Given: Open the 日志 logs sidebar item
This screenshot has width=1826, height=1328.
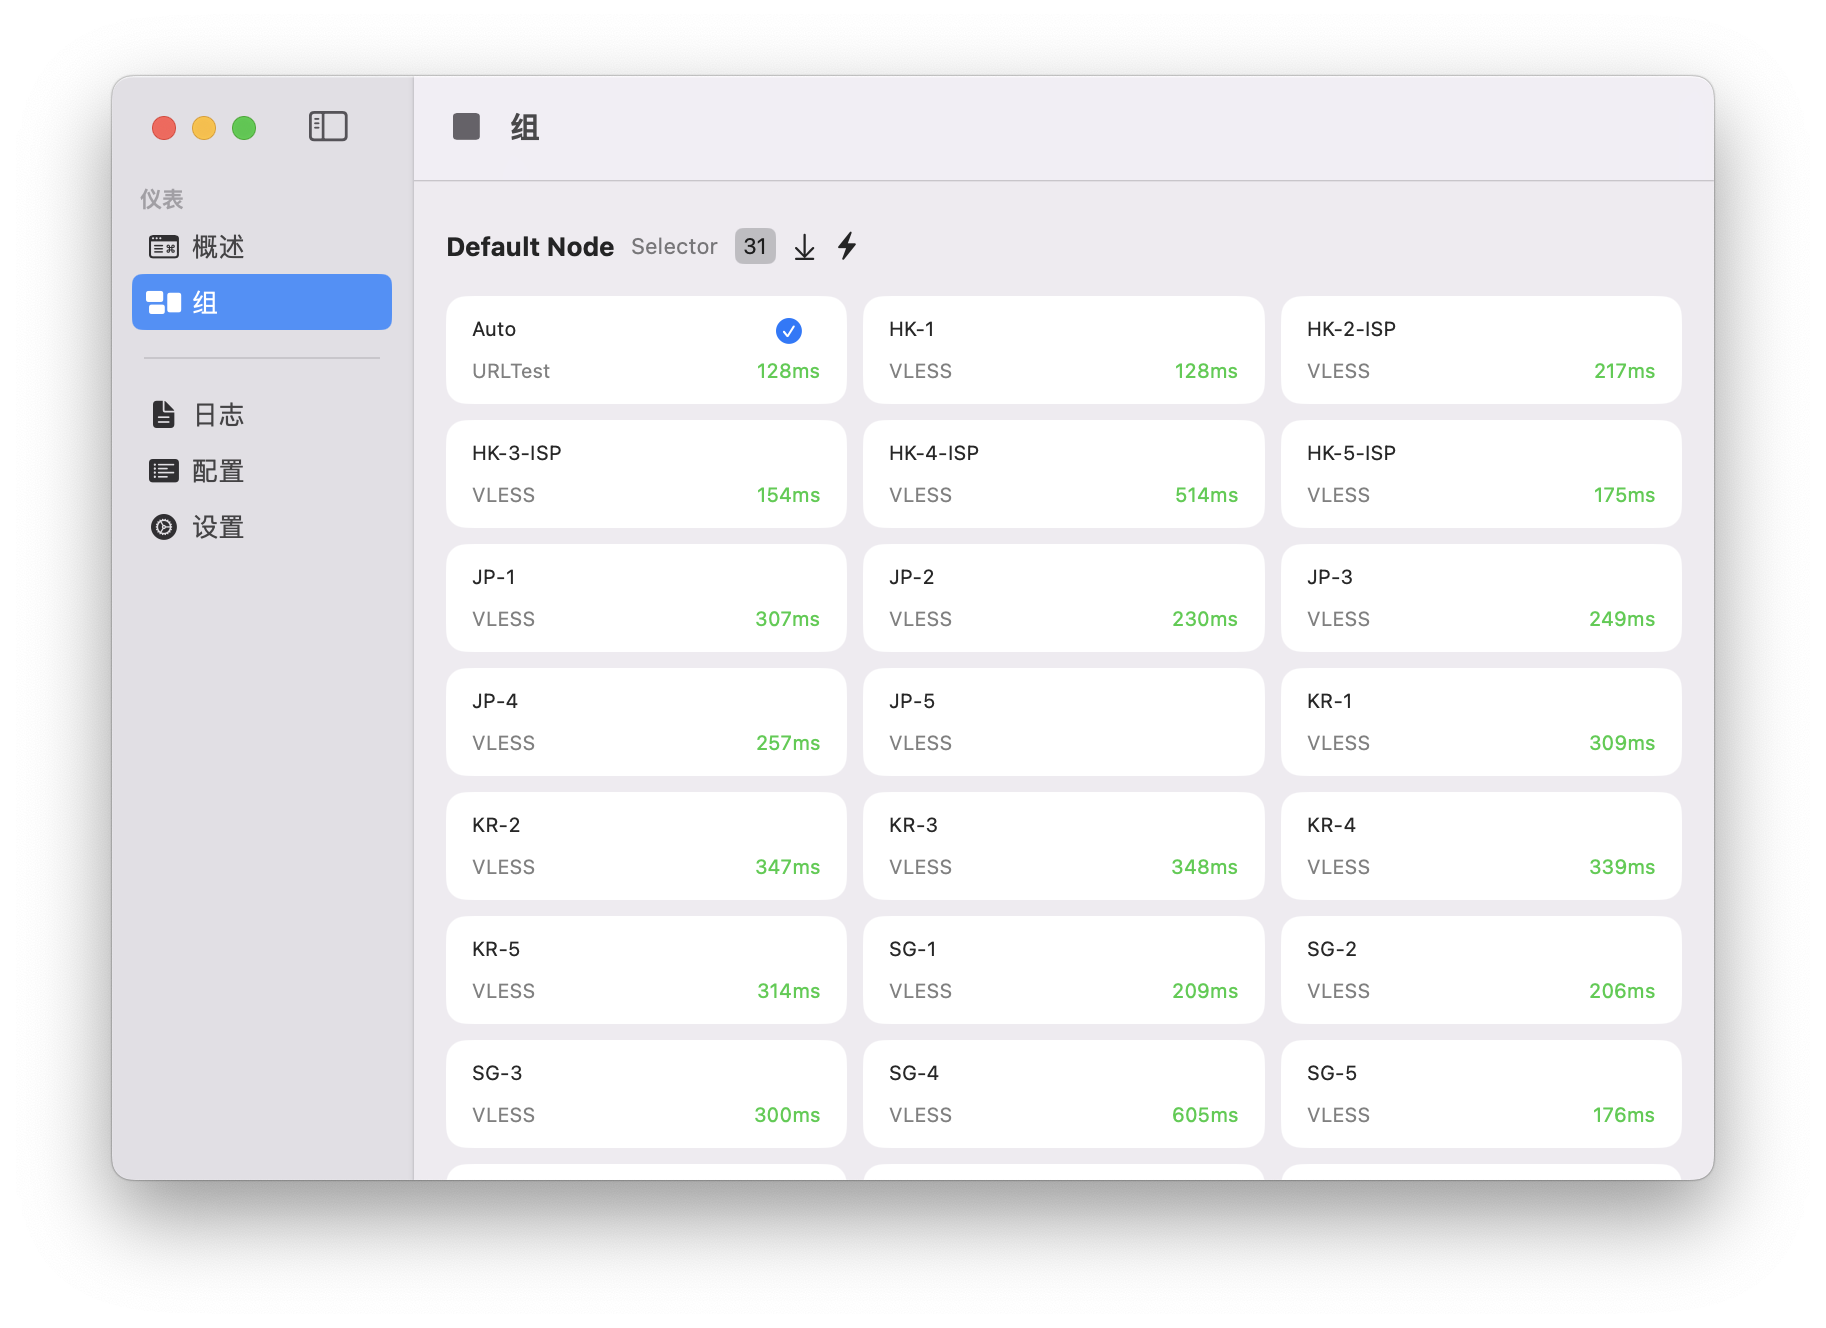Looking at the screenshot, I should coord(262,415).
